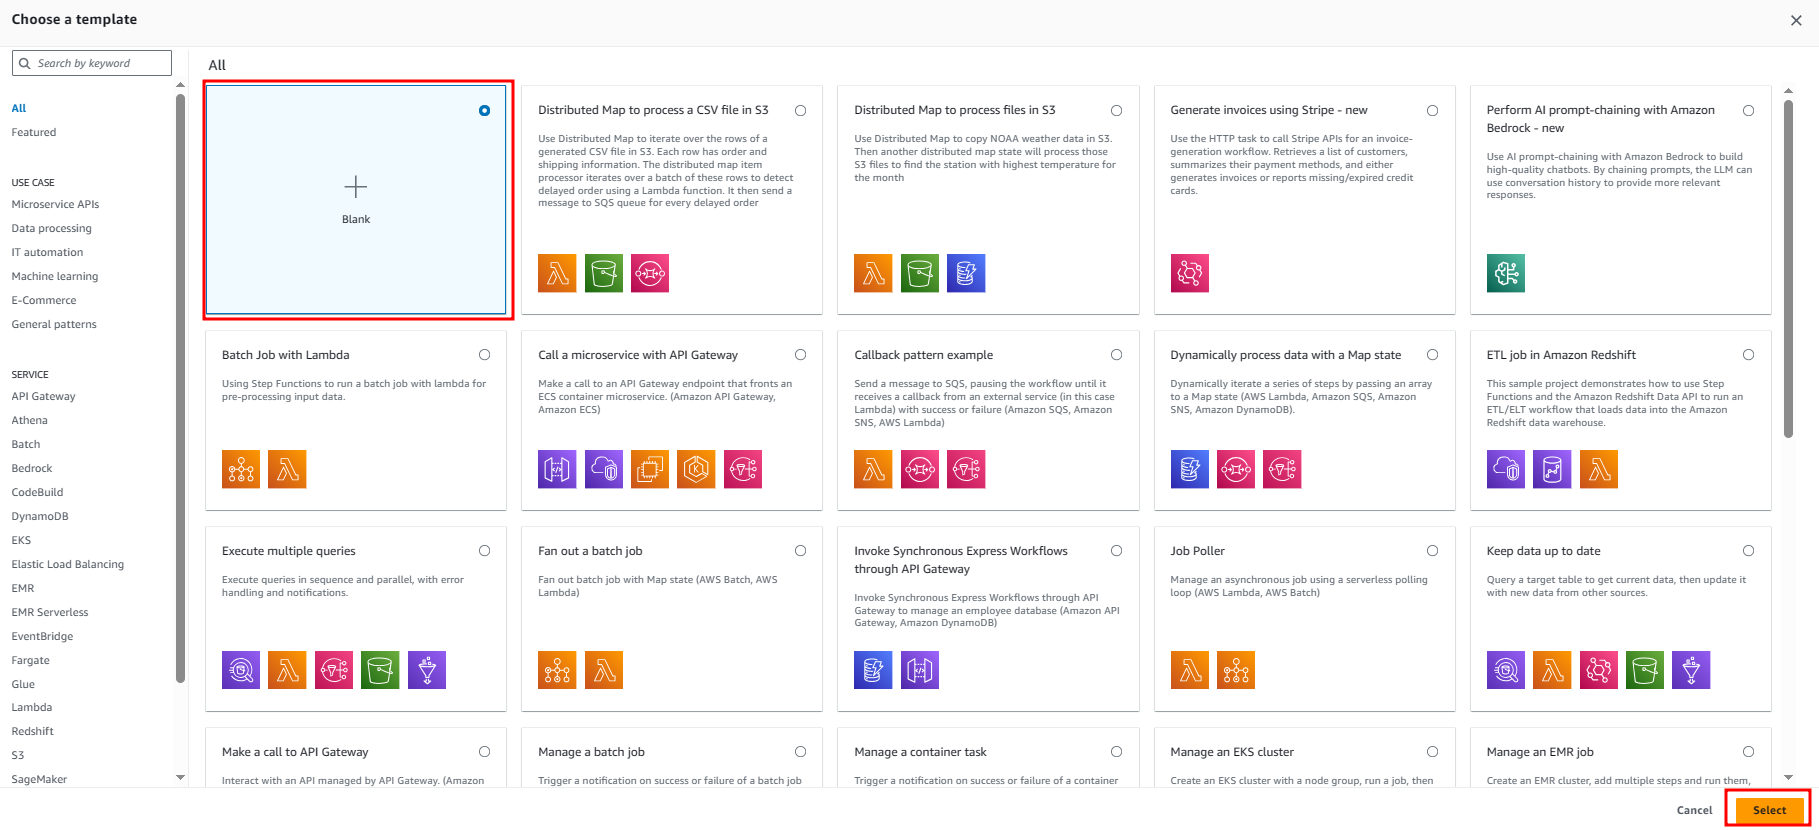Select Distributed Map to process files in S3 radio
Screen dimensions: 1819x830
(1116, 110)
